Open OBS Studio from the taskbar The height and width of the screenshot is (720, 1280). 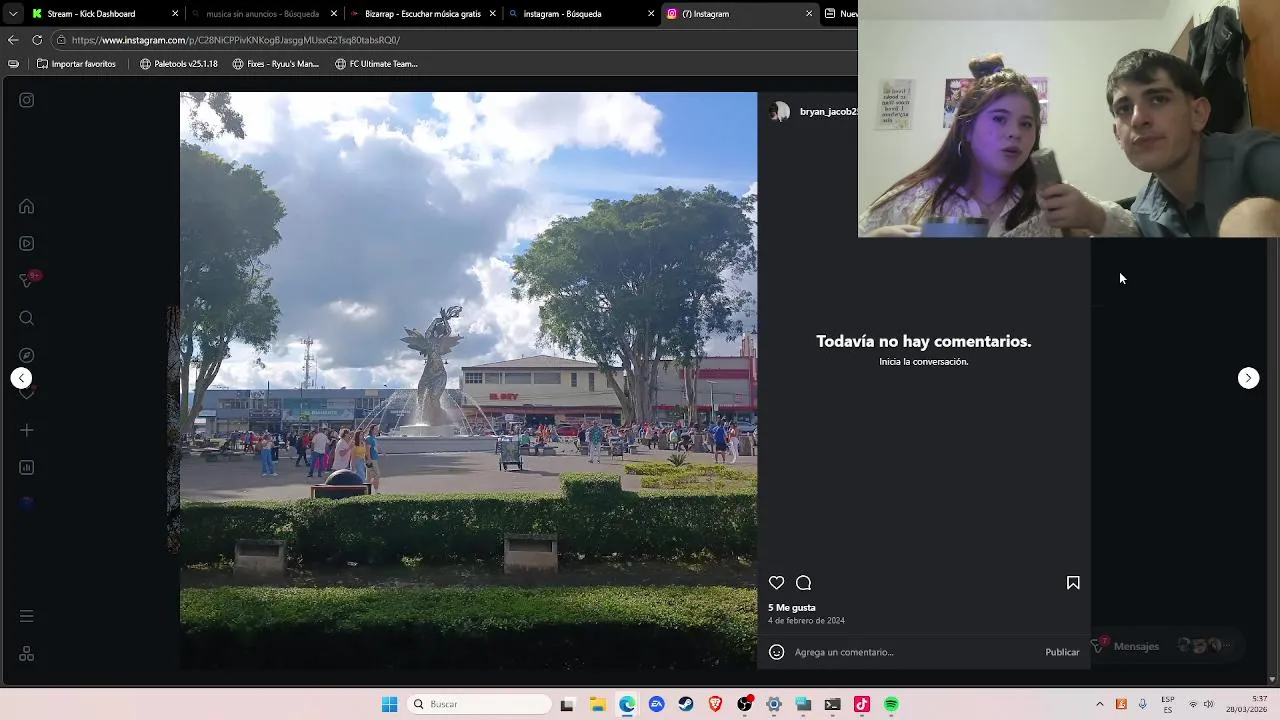tap(745, 704)
